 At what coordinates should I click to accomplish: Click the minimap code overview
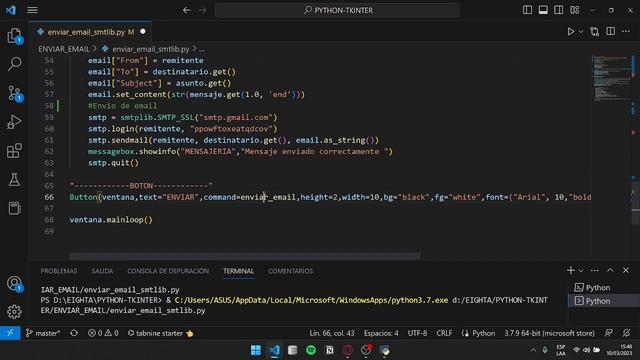click(x=611, y=78)
